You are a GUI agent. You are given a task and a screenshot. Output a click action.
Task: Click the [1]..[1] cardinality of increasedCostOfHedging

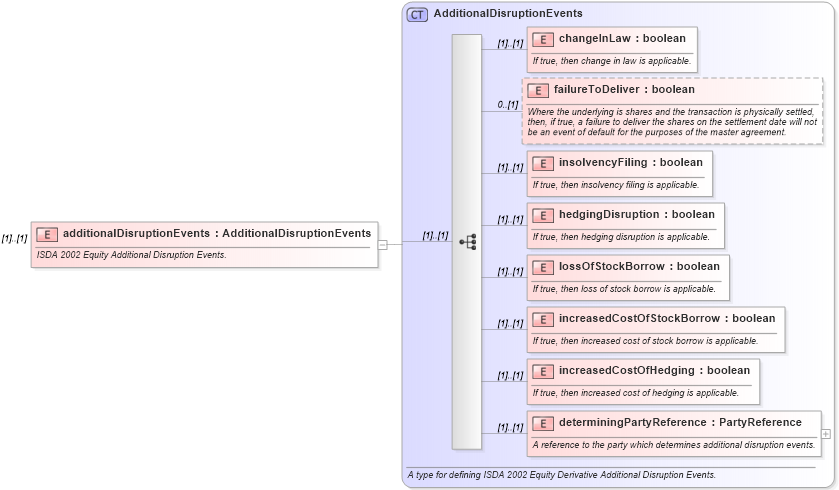(x=510, y=375)
